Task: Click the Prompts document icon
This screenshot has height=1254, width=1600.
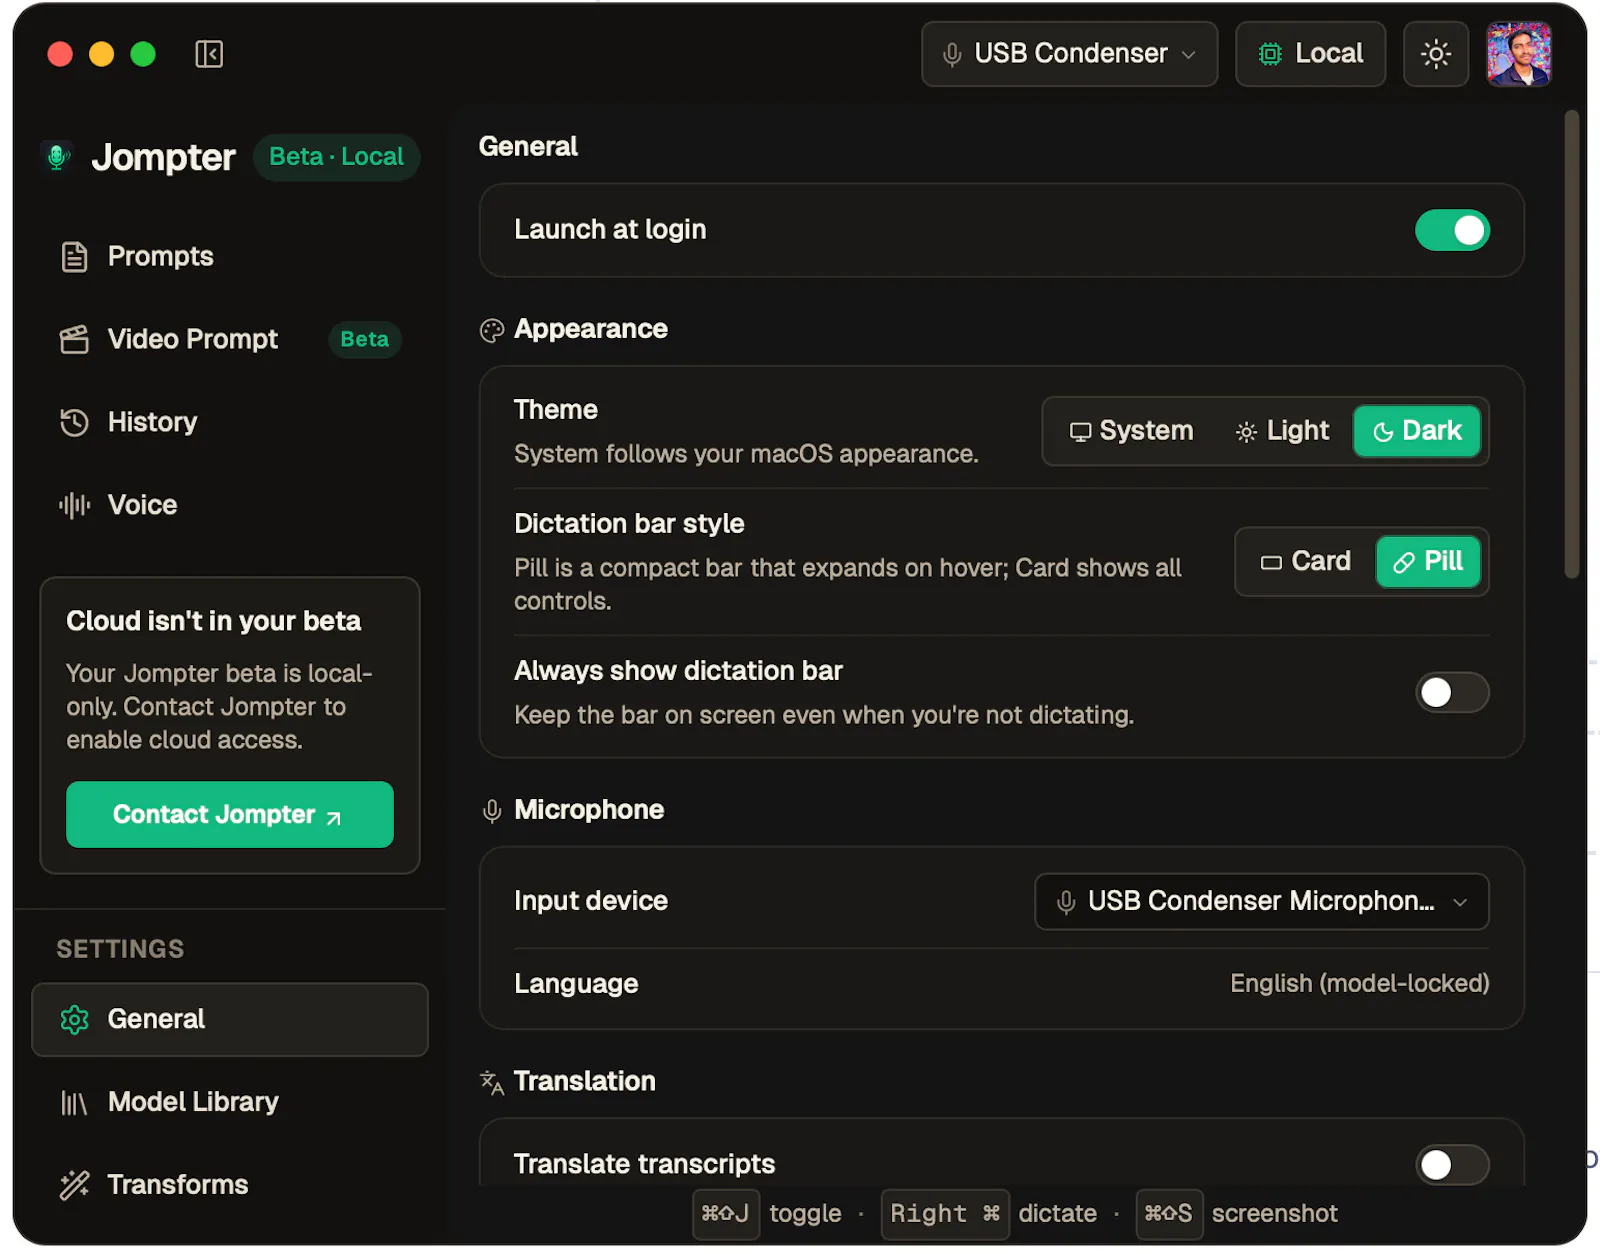Action: tap(74, 257)
